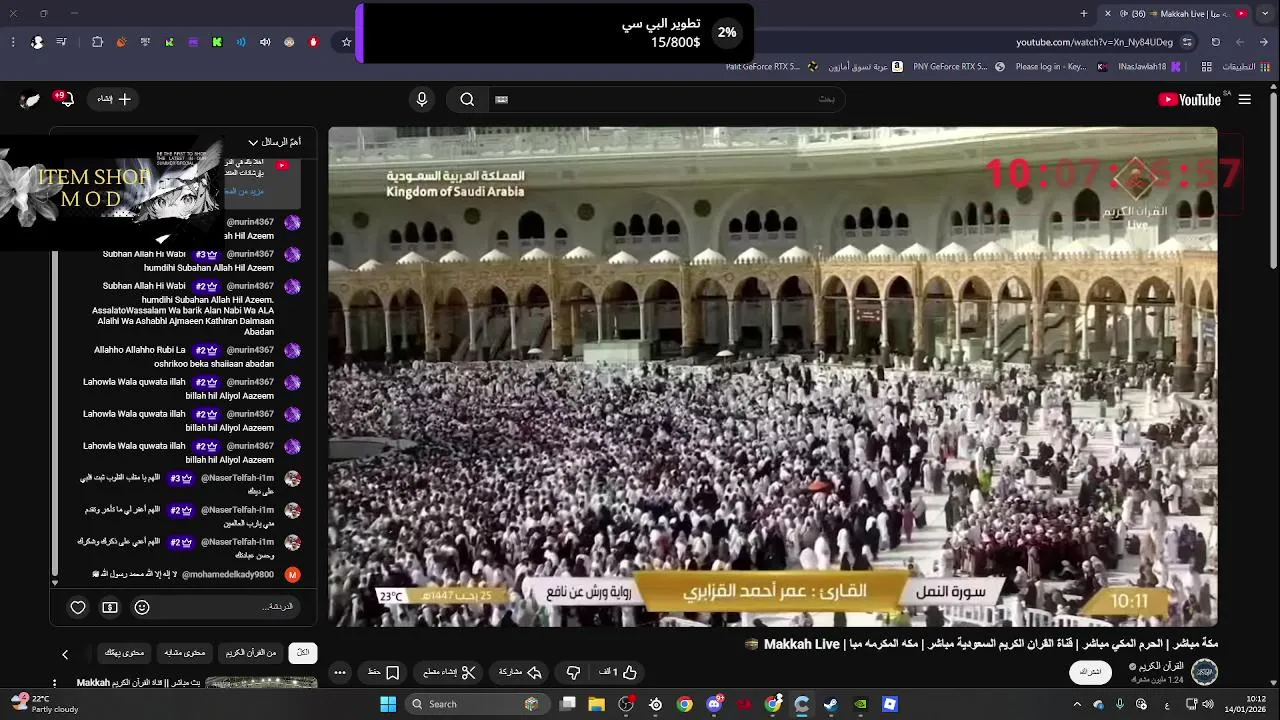Open the media control playlist icon
1280x720 pixels.
[62, 42]
